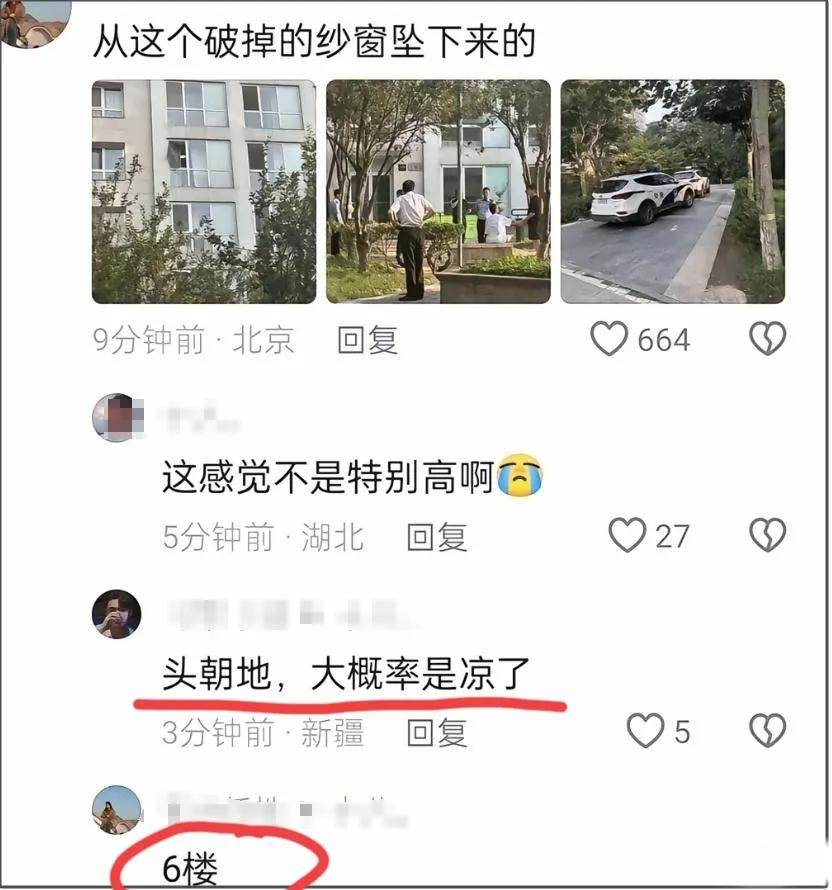Dislike the Beijing comment via broken heart
Screen dimensions: 832x890
click(x=767, y=339)
